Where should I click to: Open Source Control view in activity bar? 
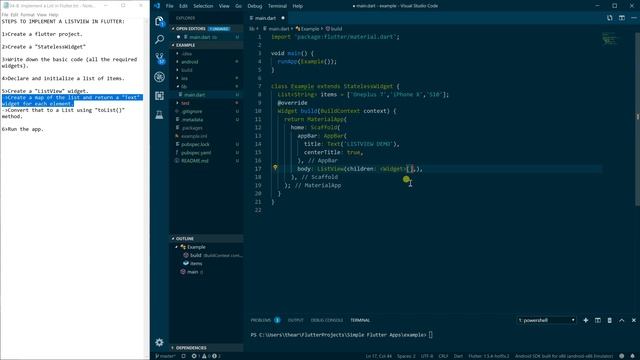click(x=160, y=58)
